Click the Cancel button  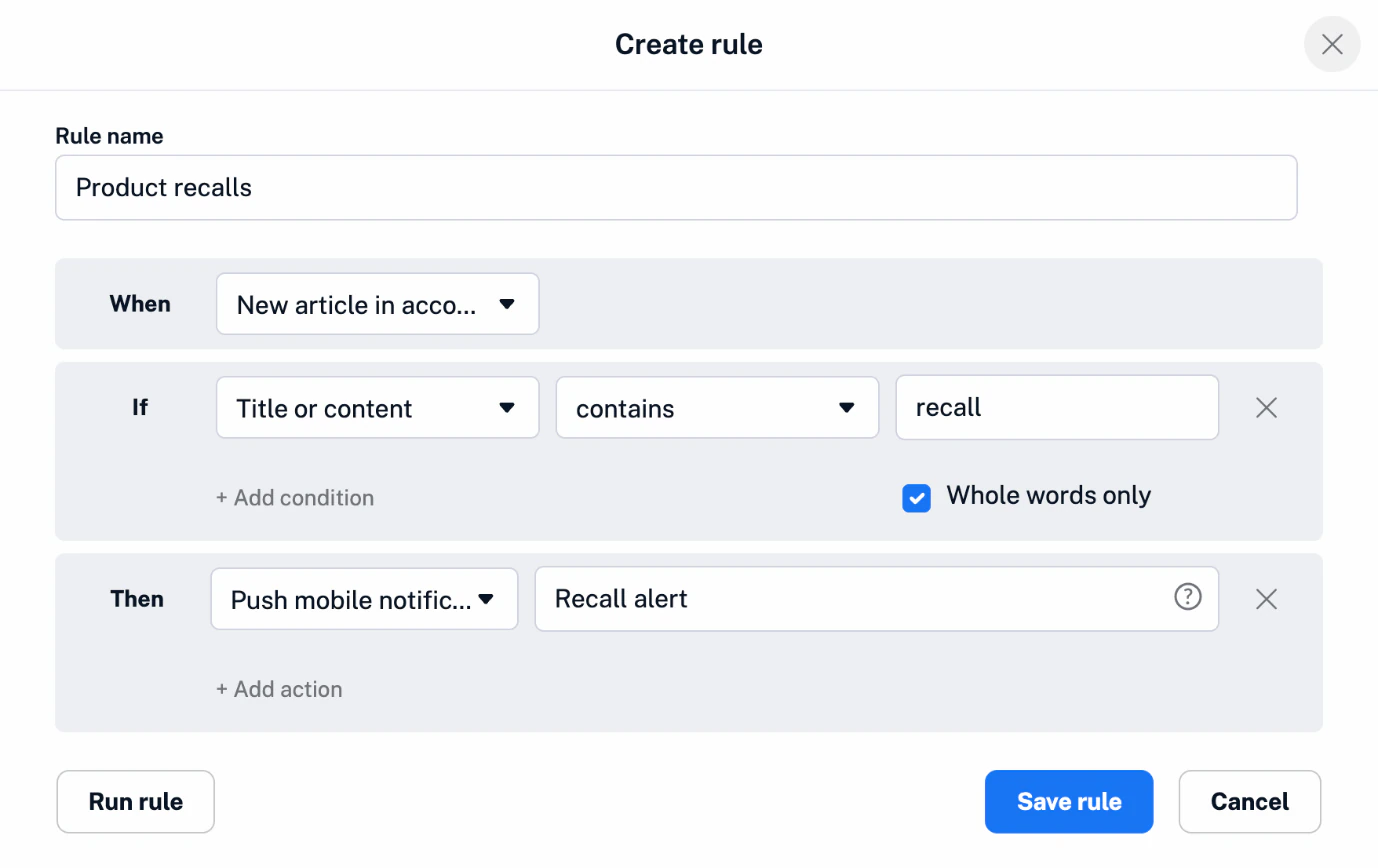1250,802
